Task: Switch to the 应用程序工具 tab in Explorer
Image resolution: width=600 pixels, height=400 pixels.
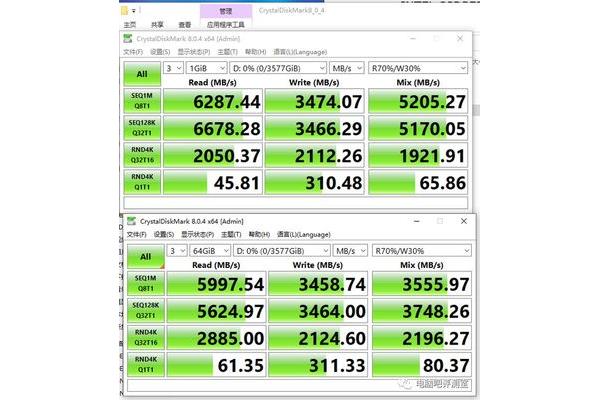Action: click(225, 25)
